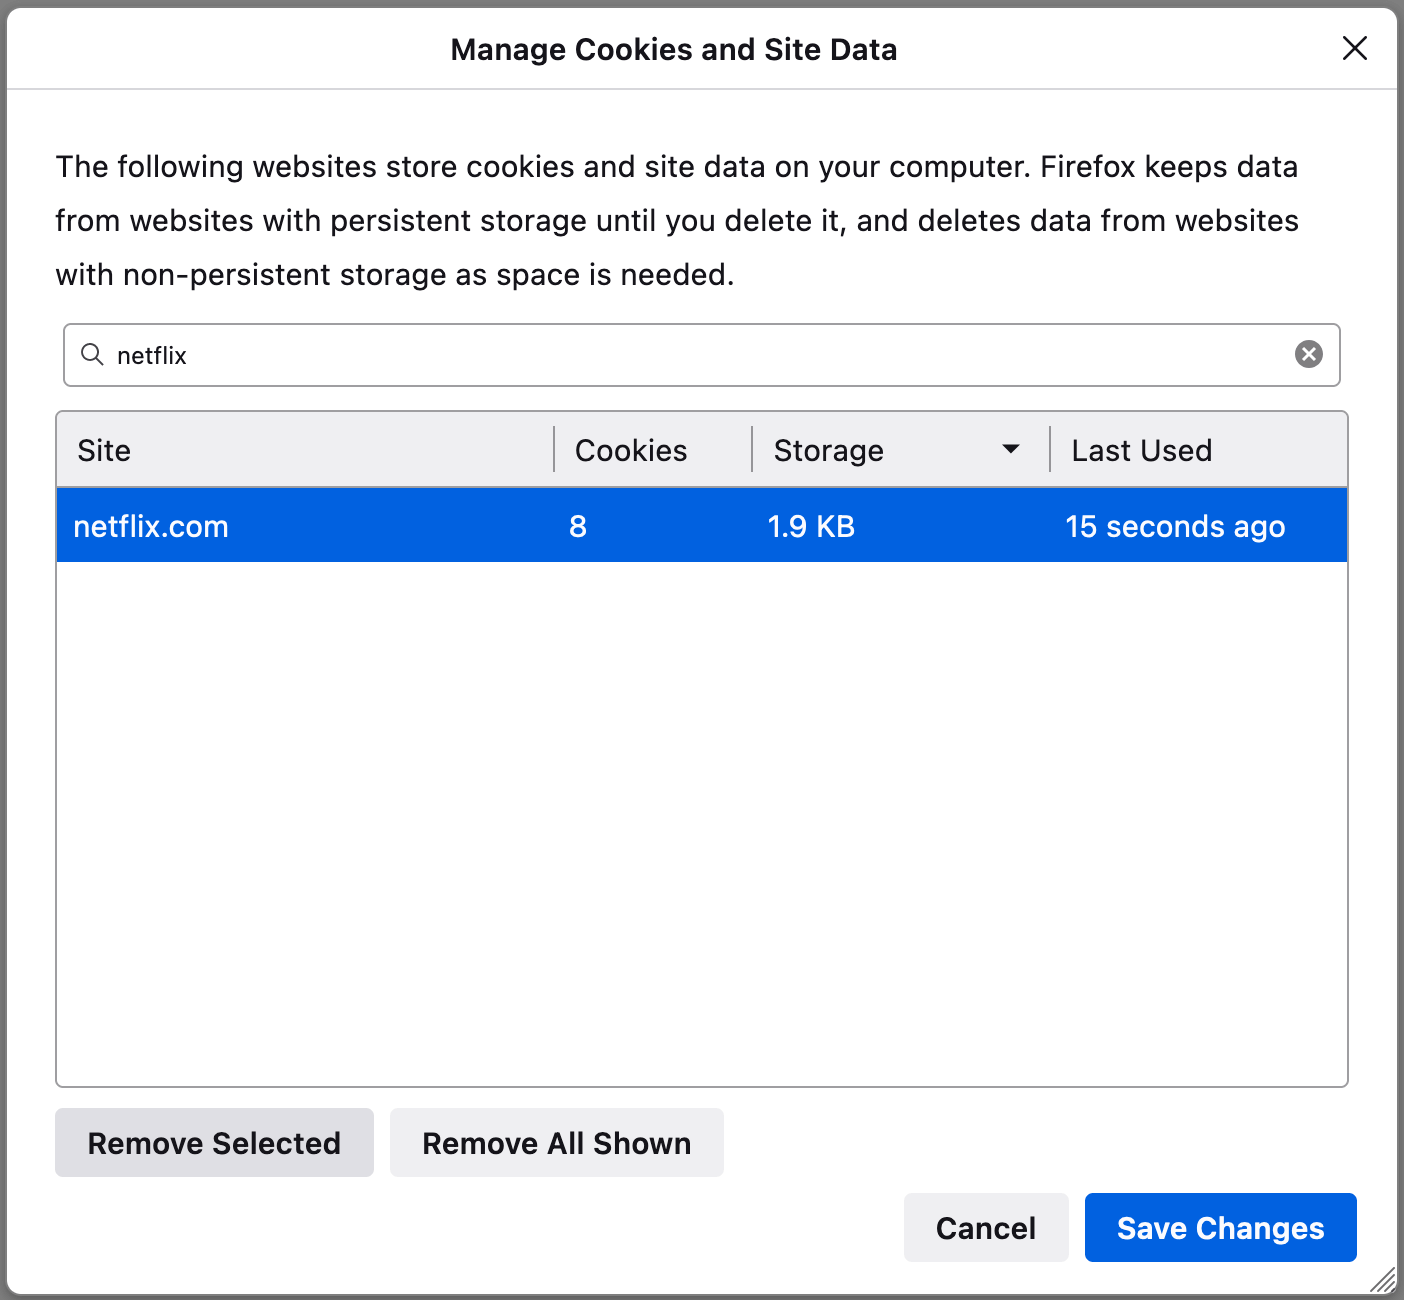The height and width of the screenshot is (1300, 1404).
Task: Click Remove All Shown button
Action: click(x=557, y=1142)
